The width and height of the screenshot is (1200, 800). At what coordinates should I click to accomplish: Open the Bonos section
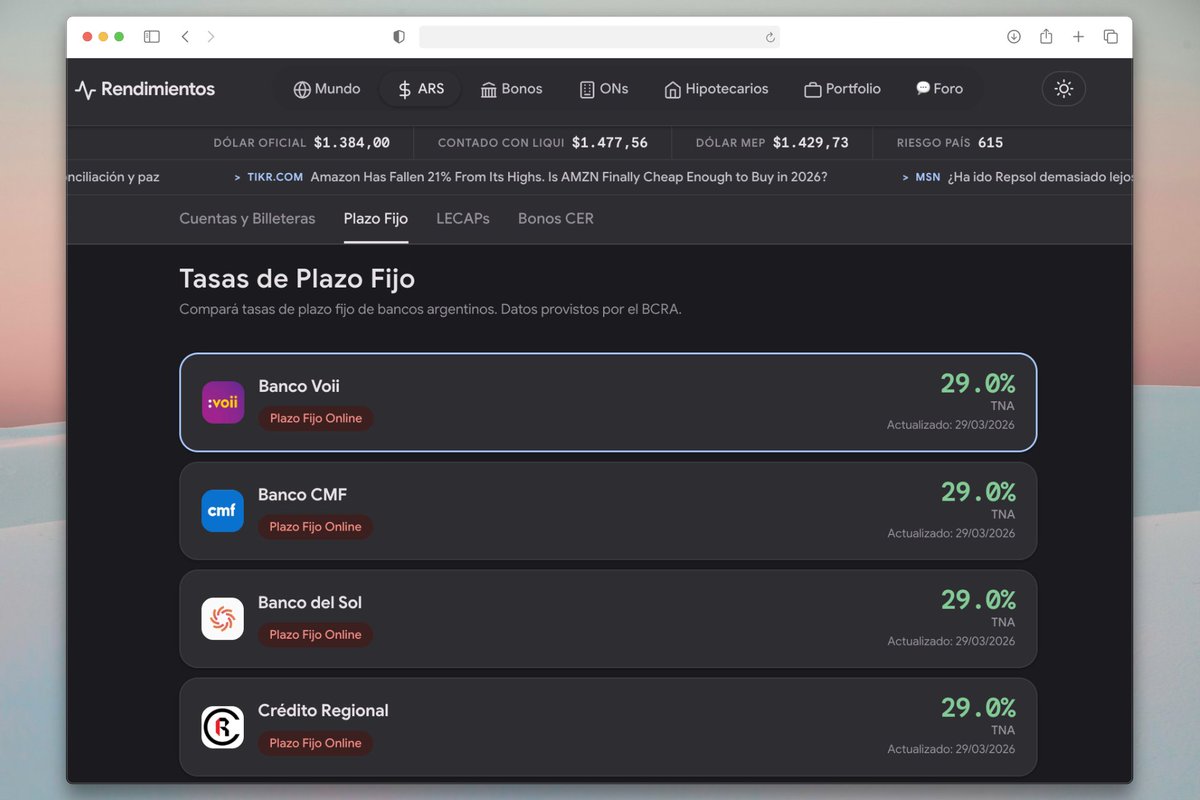(511, 89)
